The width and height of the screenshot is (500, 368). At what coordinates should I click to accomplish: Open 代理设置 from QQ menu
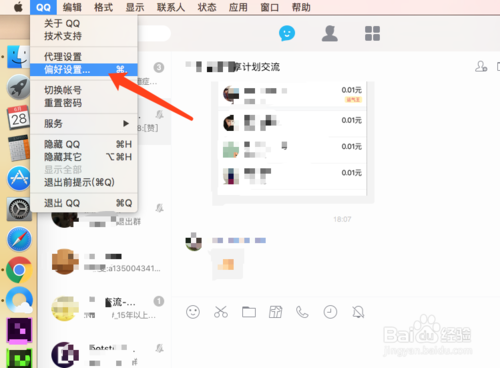pos(84,57)
